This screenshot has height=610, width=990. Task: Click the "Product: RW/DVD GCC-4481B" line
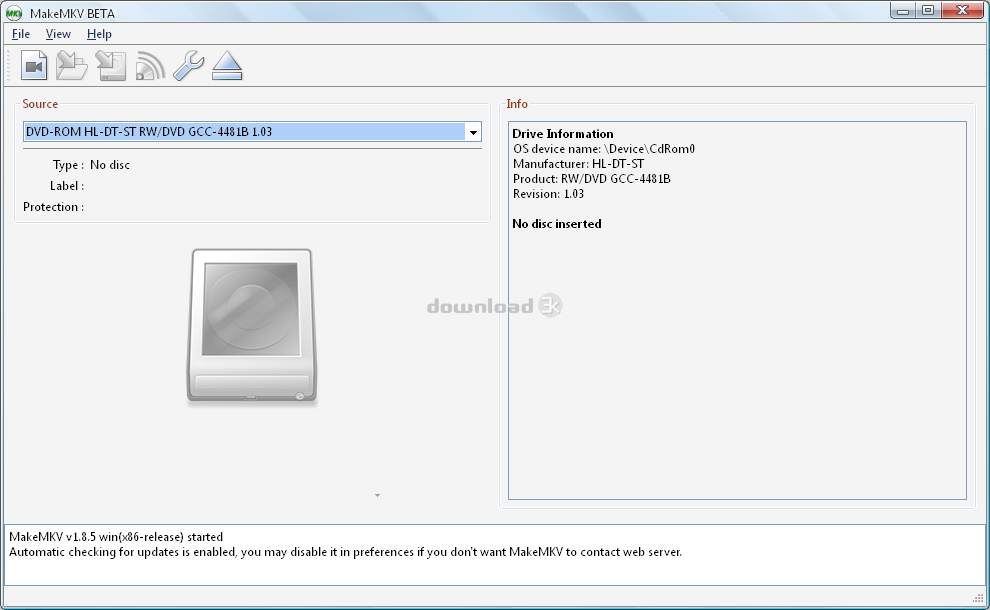click(592, 179)
